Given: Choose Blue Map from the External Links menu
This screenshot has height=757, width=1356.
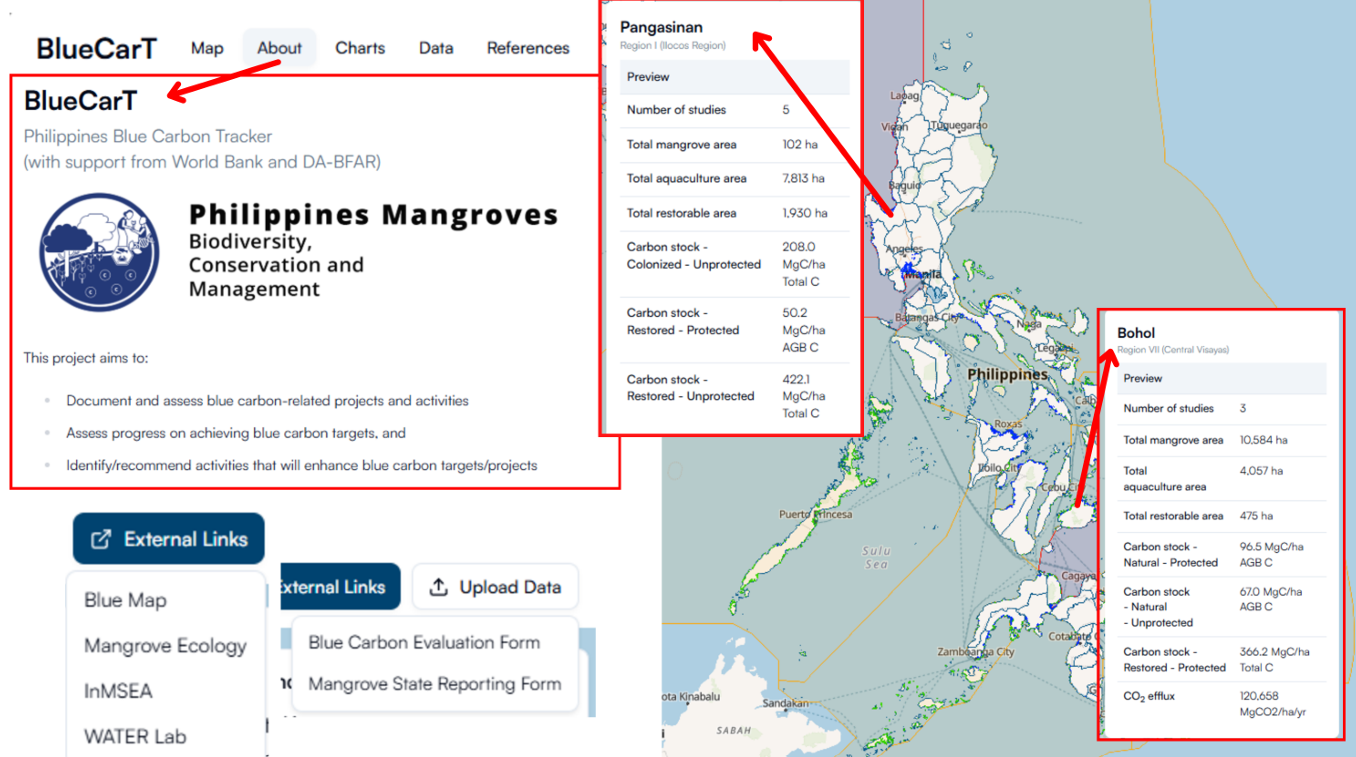Looking at the screenshot, I should 125,600.
